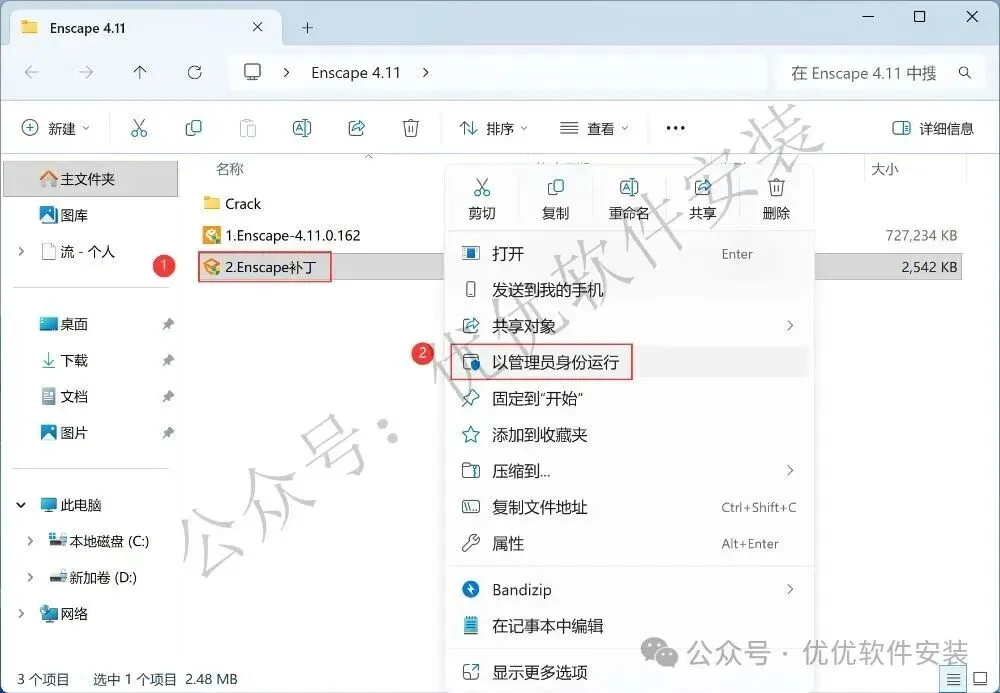Choose 在记事本中编辑
Viewport: 1000px width, 693px height.
point(630,626)
